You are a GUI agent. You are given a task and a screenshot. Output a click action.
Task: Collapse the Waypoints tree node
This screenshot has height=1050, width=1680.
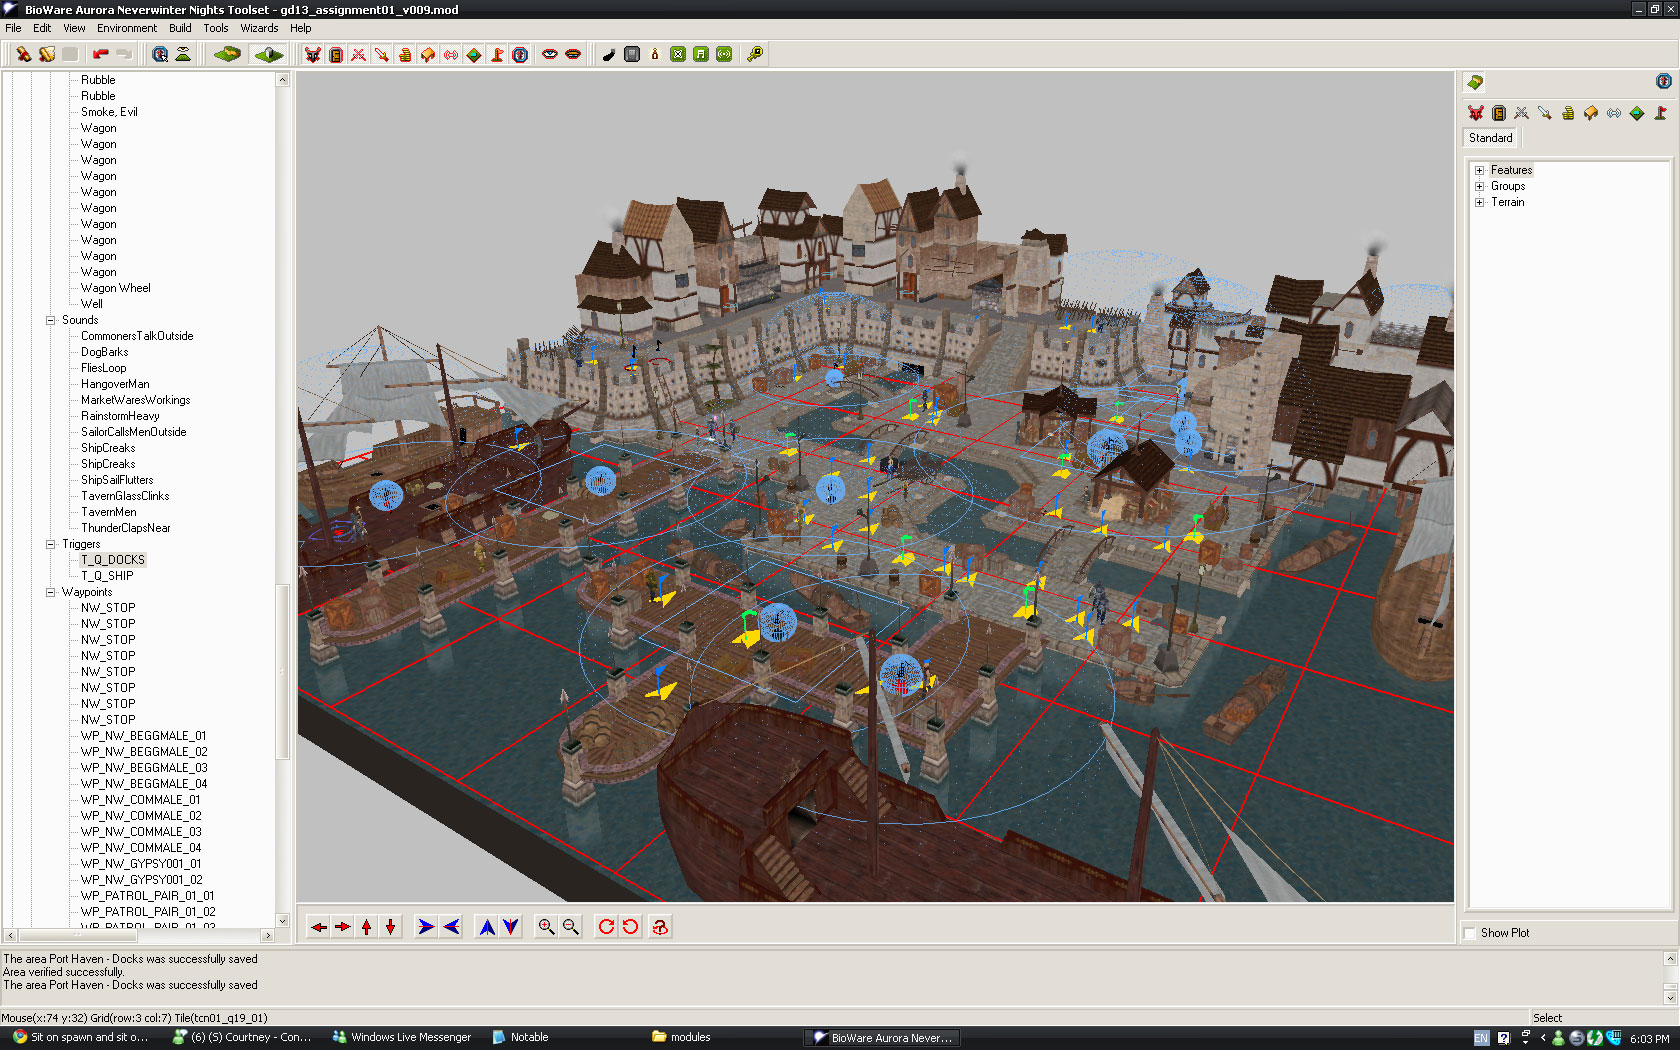tap(50, 592)
